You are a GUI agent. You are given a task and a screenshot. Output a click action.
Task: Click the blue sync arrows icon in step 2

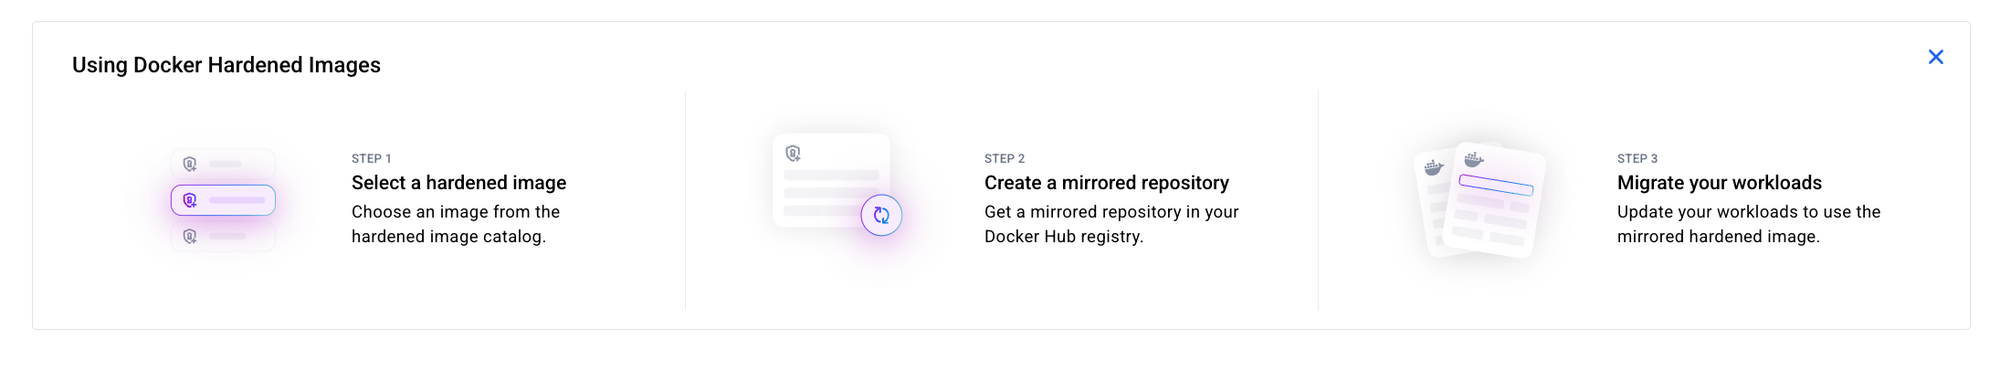coord(881,215)
